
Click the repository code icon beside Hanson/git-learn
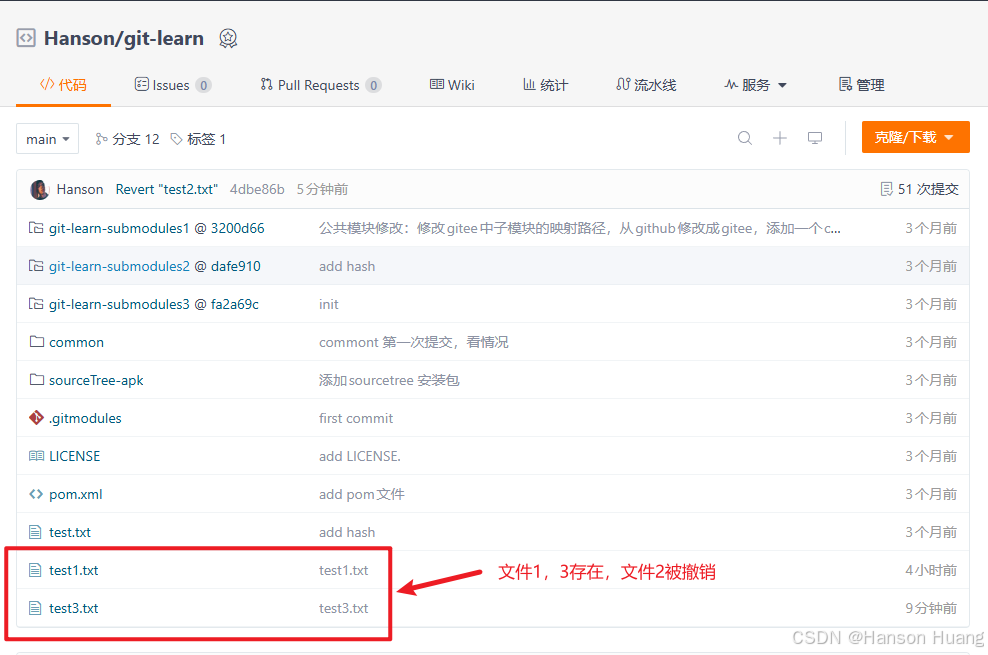[26, 38]
